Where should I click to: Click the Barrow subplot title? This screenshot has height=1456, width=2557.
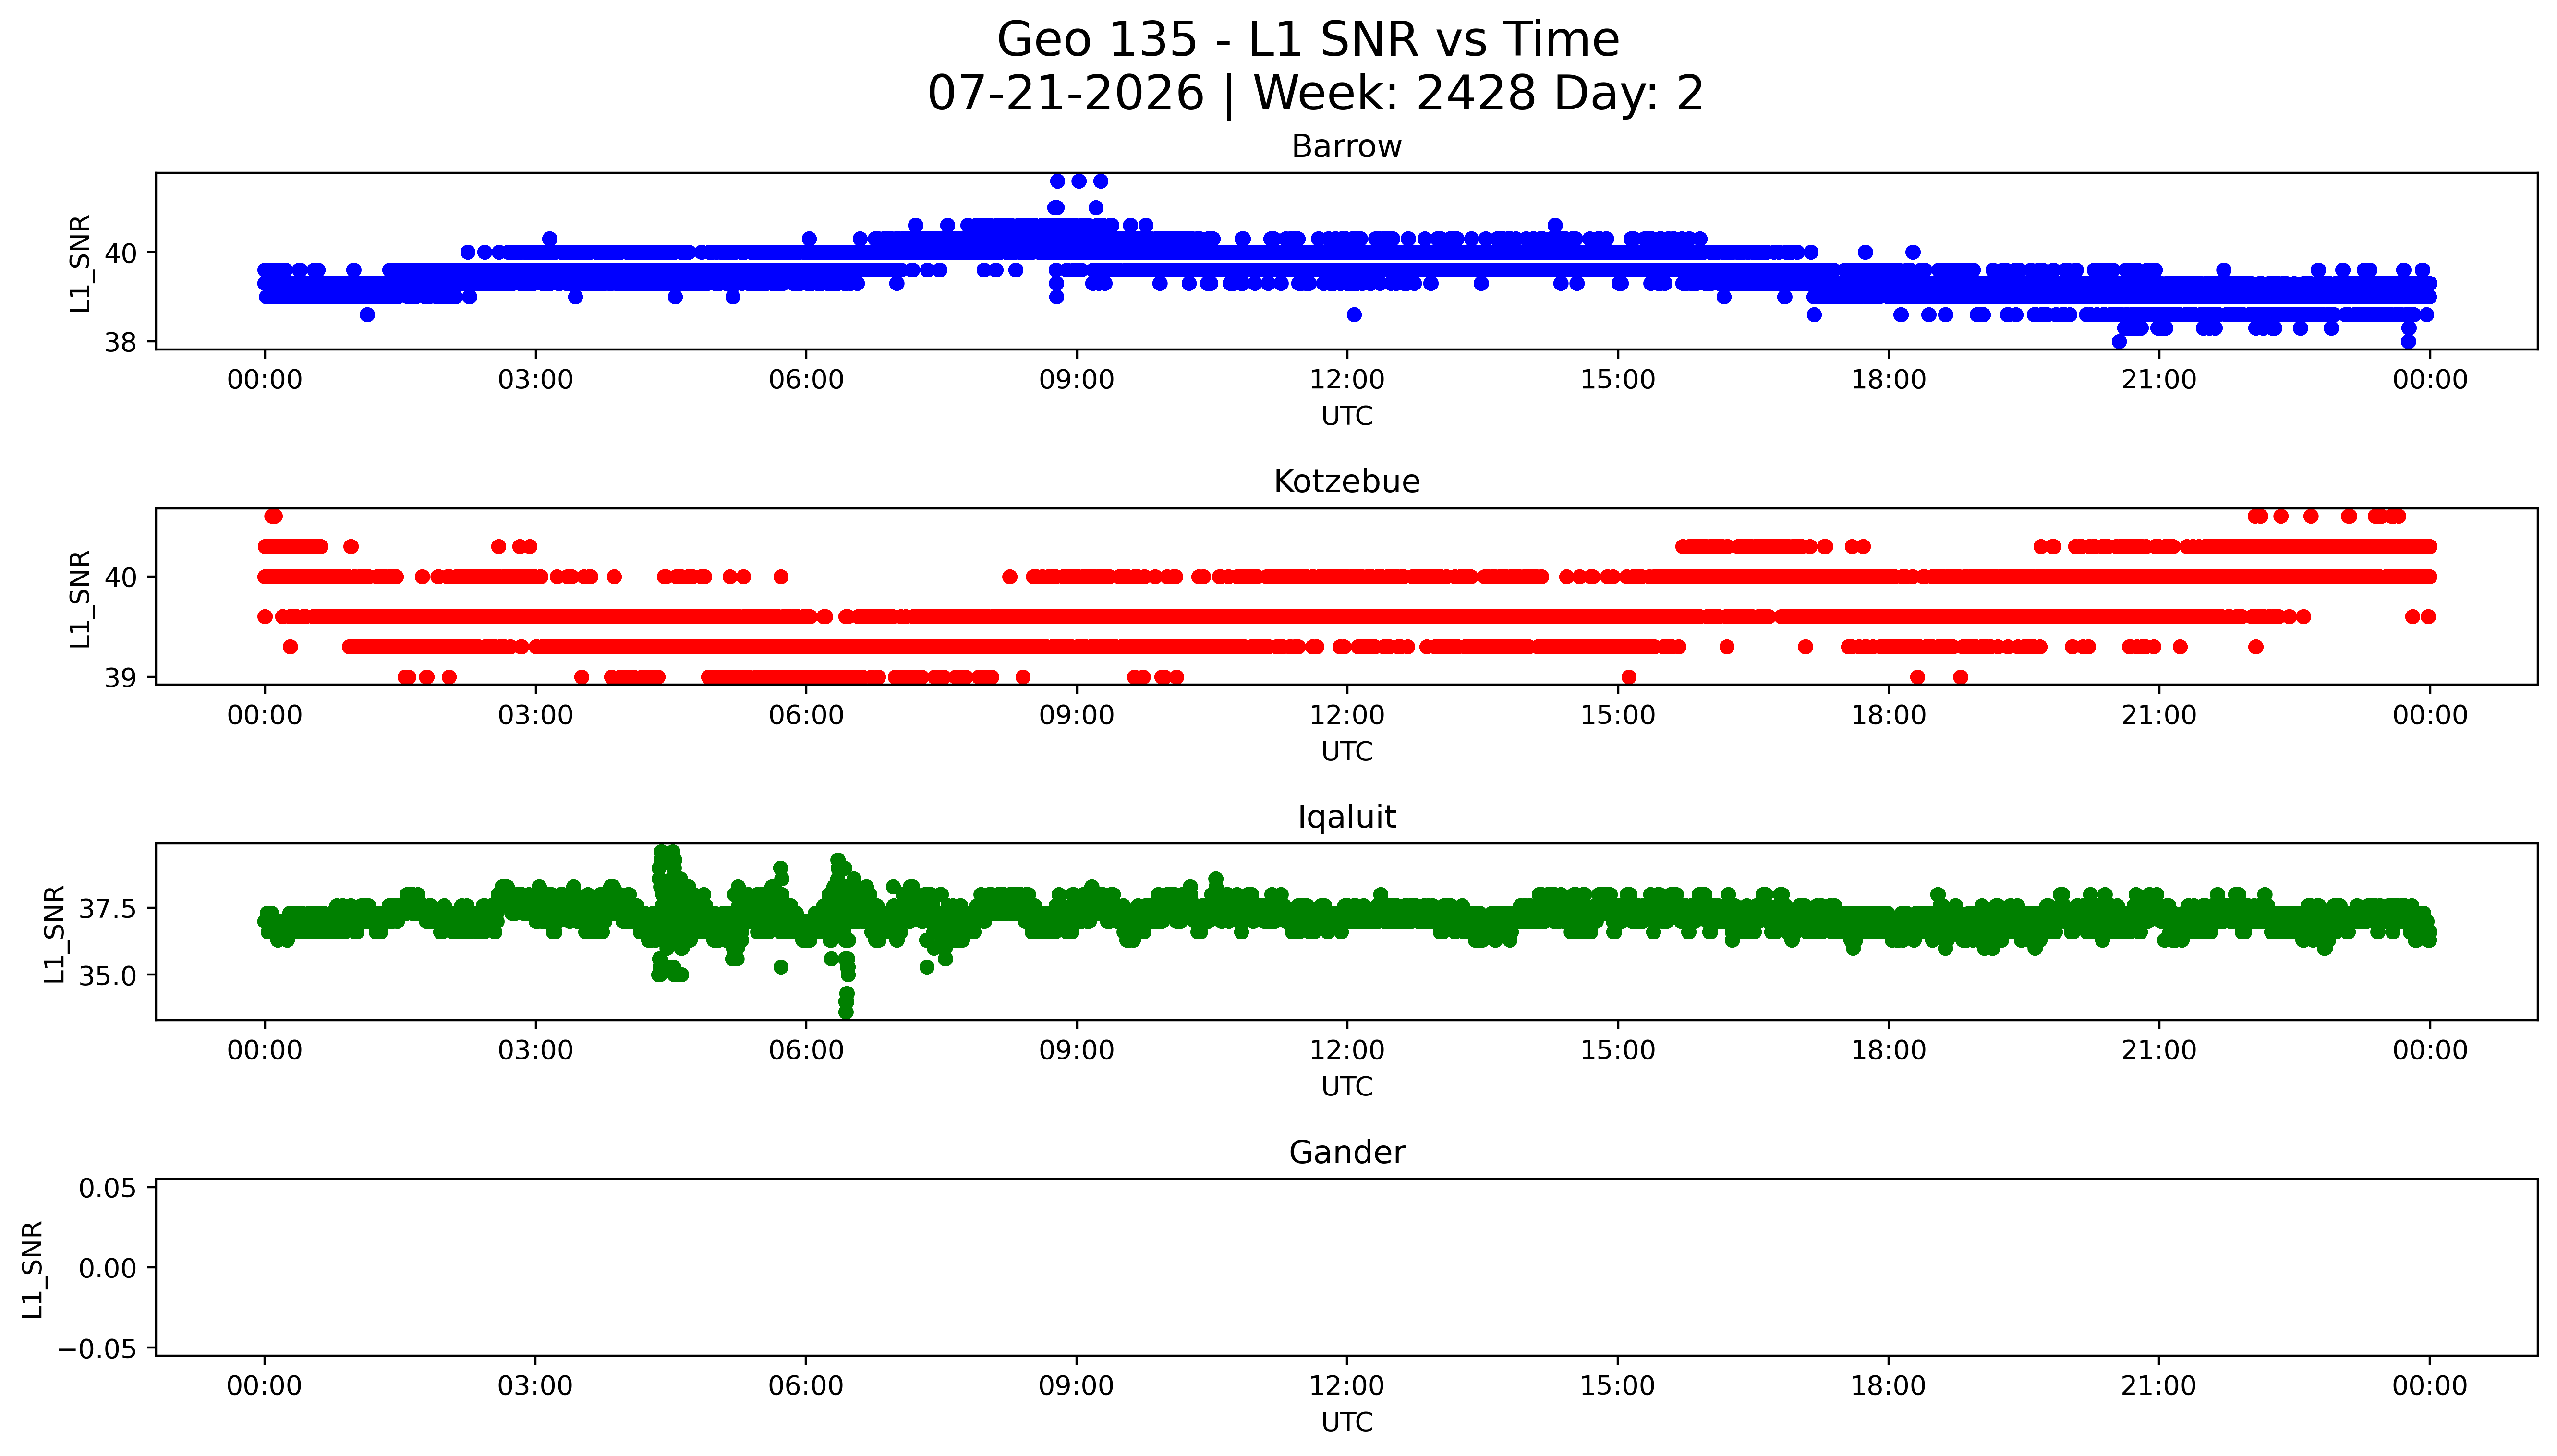(1346, 146)
